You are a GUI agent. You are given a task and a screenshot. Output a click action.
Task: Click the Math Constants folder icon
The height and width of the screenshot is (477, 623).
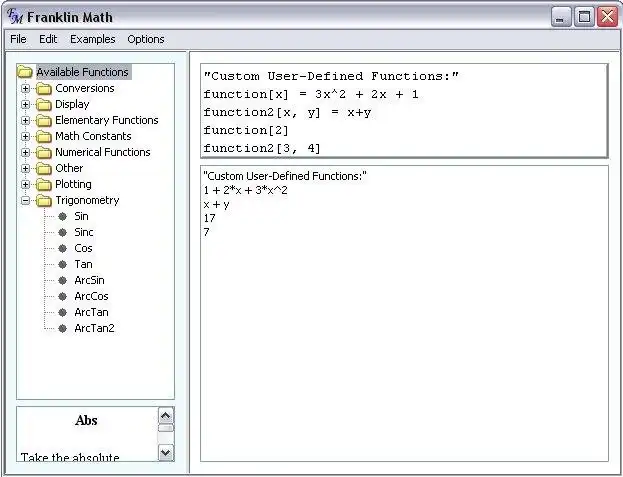click(x=44, y=137)
